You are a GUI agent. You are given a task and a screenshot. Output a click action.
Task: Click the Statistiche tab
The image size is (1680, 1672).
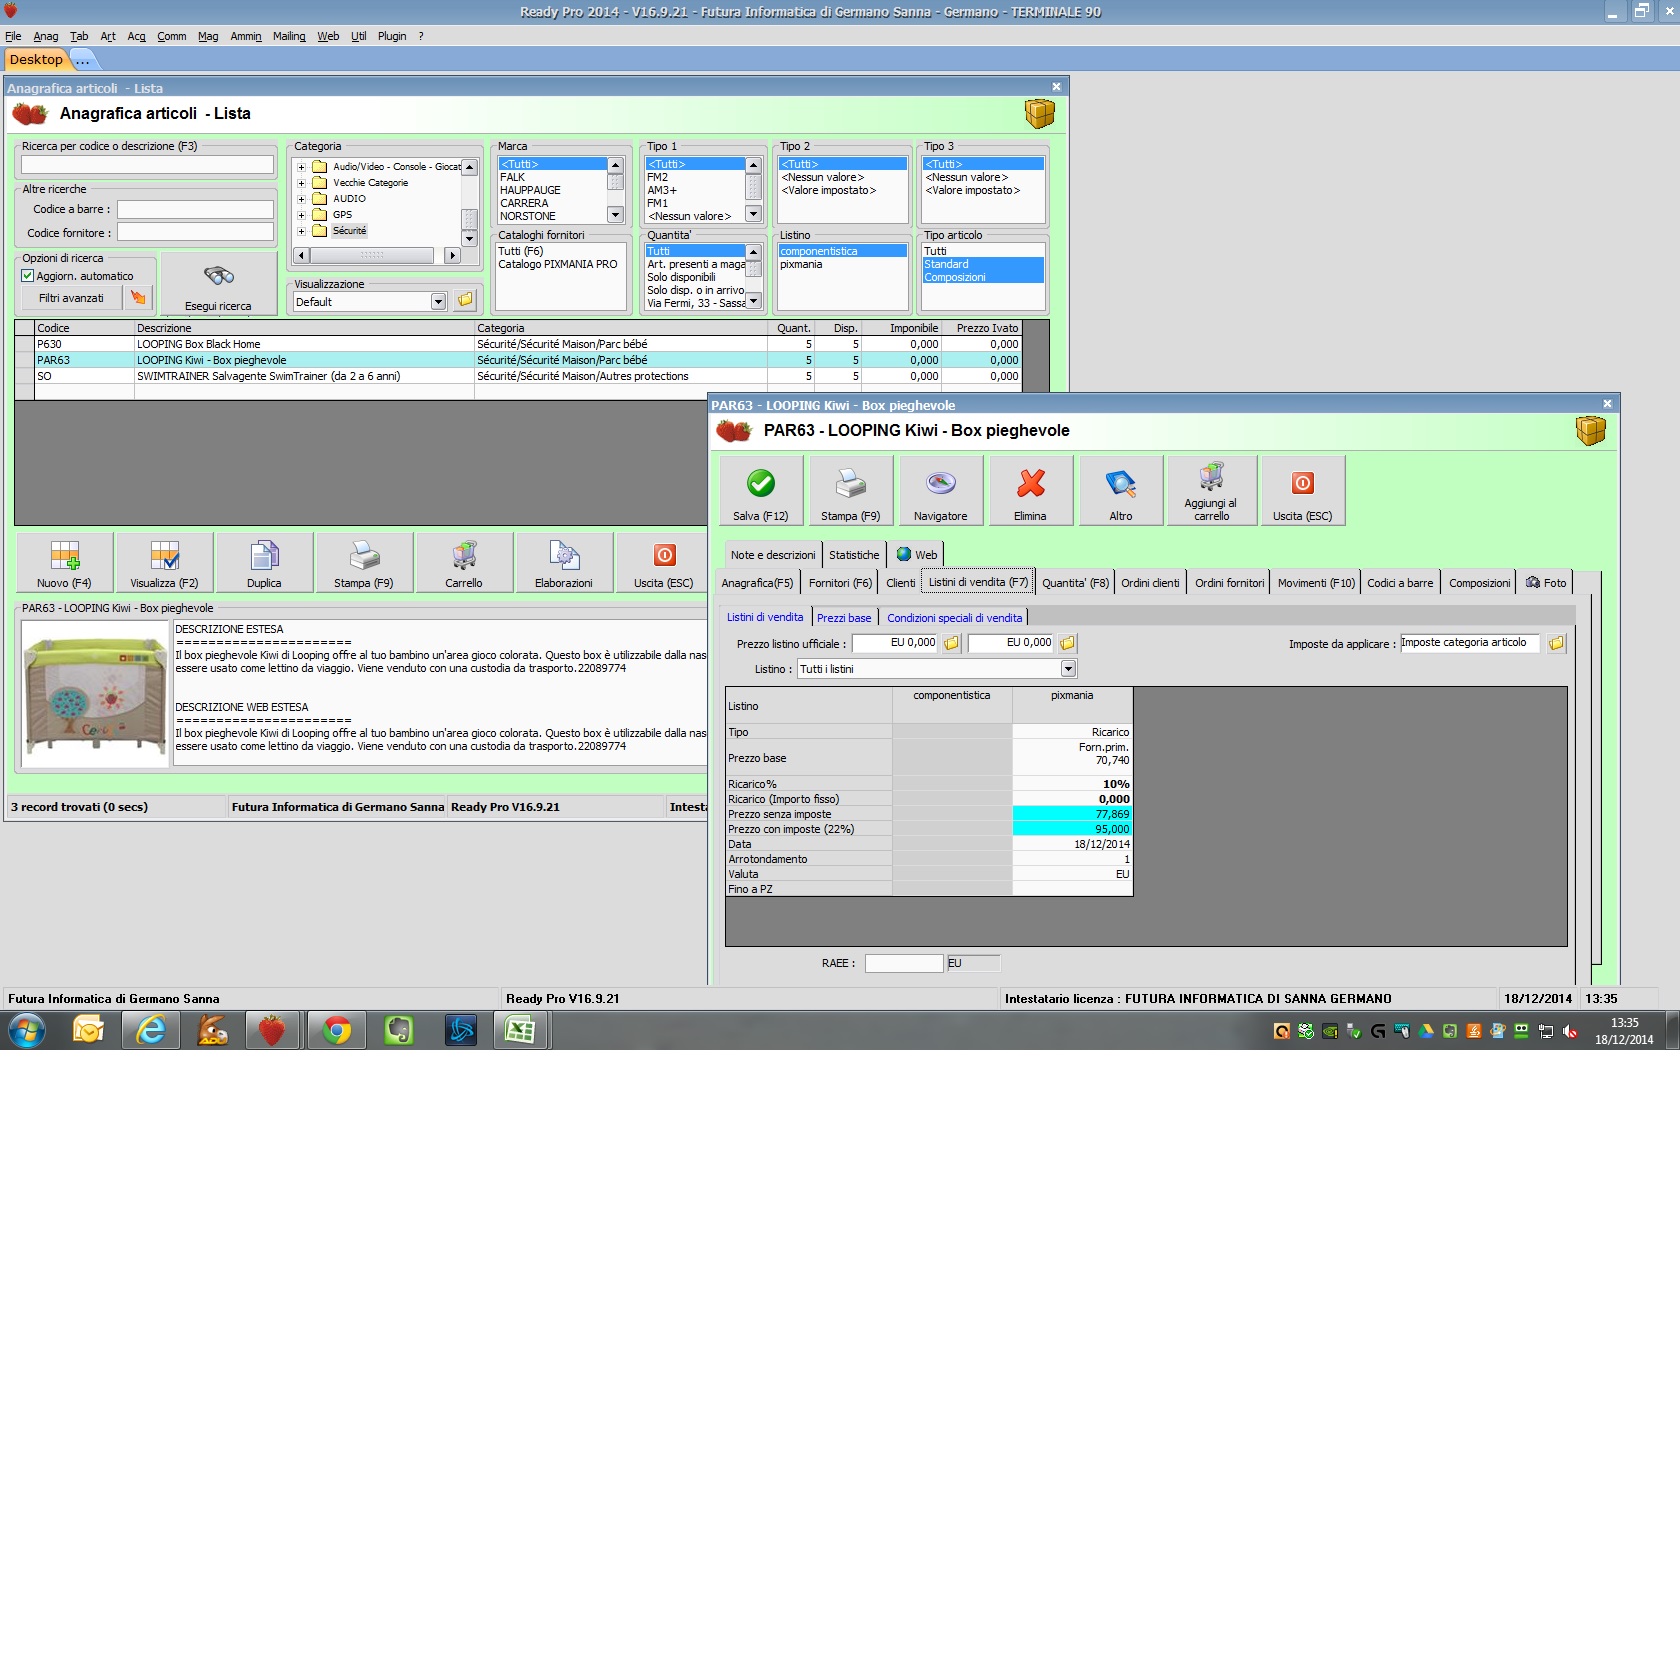coord(854,555)
